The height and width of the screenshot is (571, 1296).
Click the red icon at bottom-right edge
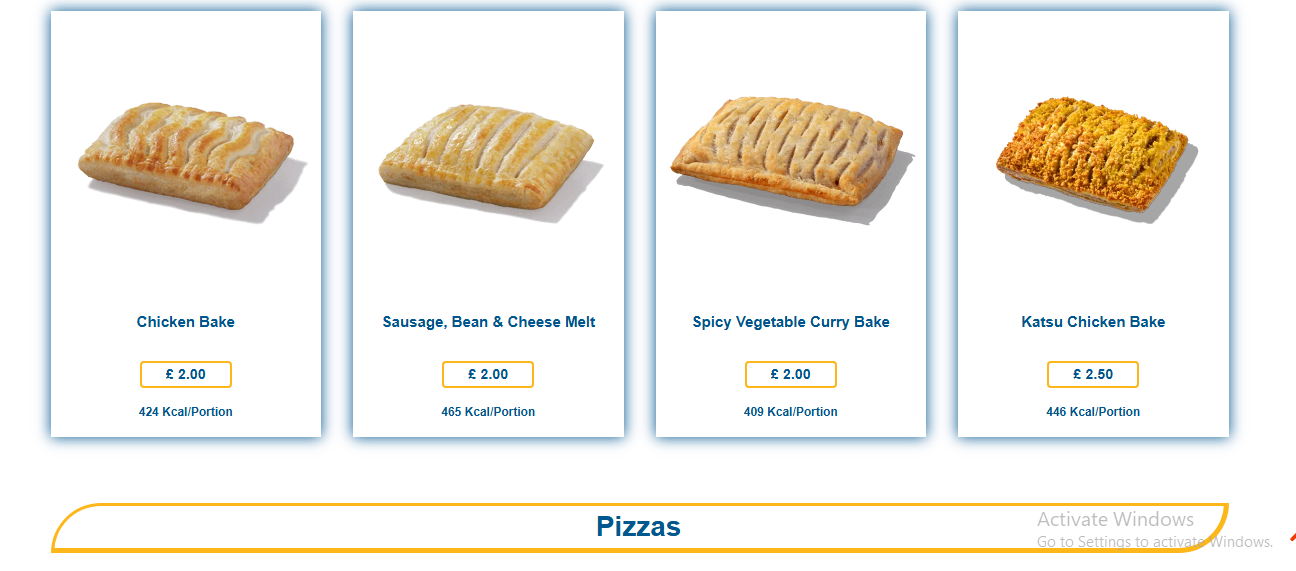pyautogui.click(x=1292, y=537)
